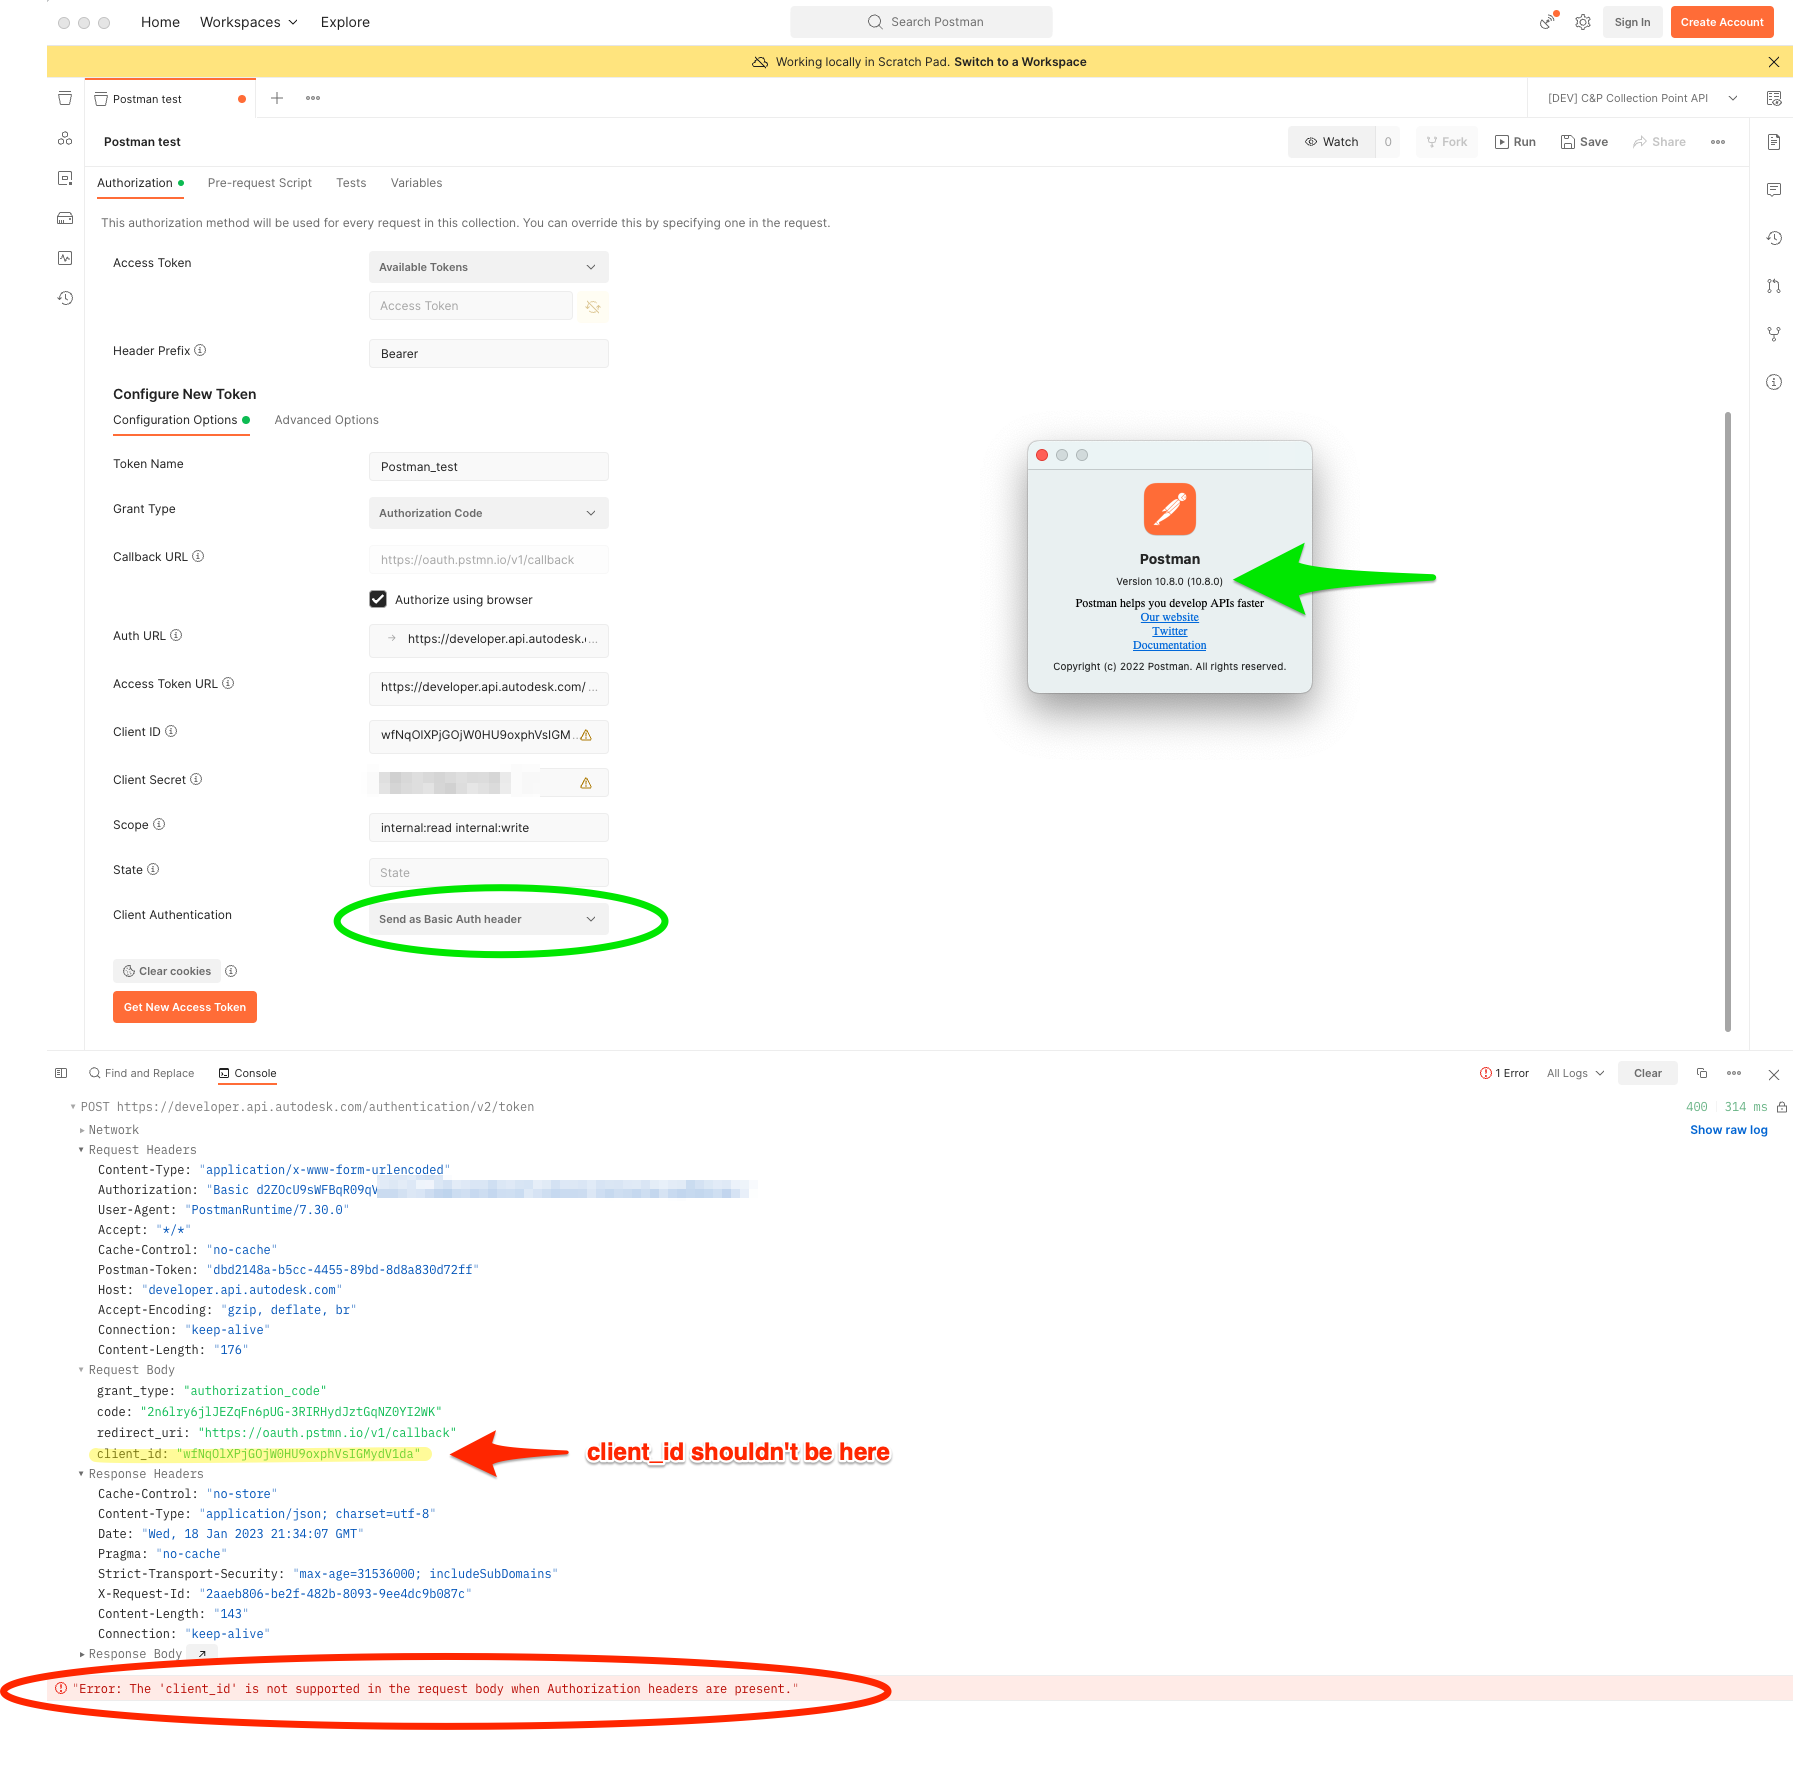Open the History sidebar panel
The height and width of the screenshot is (1765, 1793).
(65, 298)
